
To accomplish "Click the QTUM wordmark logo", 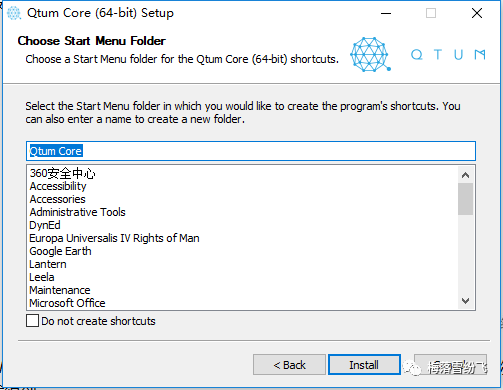I will pos(448,54).
